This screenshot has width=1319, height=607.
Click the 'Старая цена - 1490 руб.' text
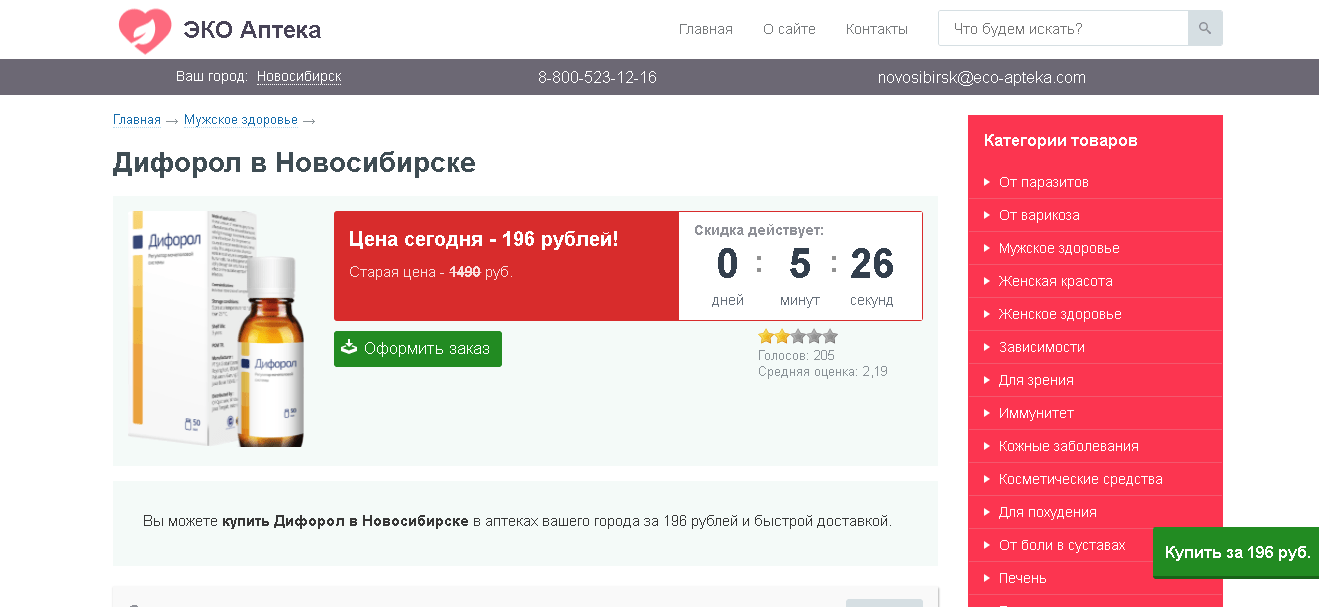tap(431, 272)
